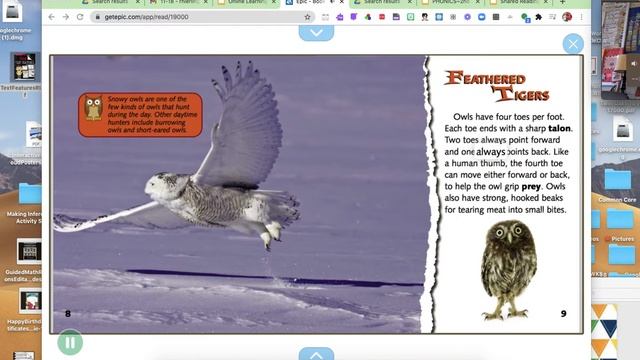The height and width of the screenshot is (360, 640).
Task: Click the bold word 'talon'
Action: [559, 128]
